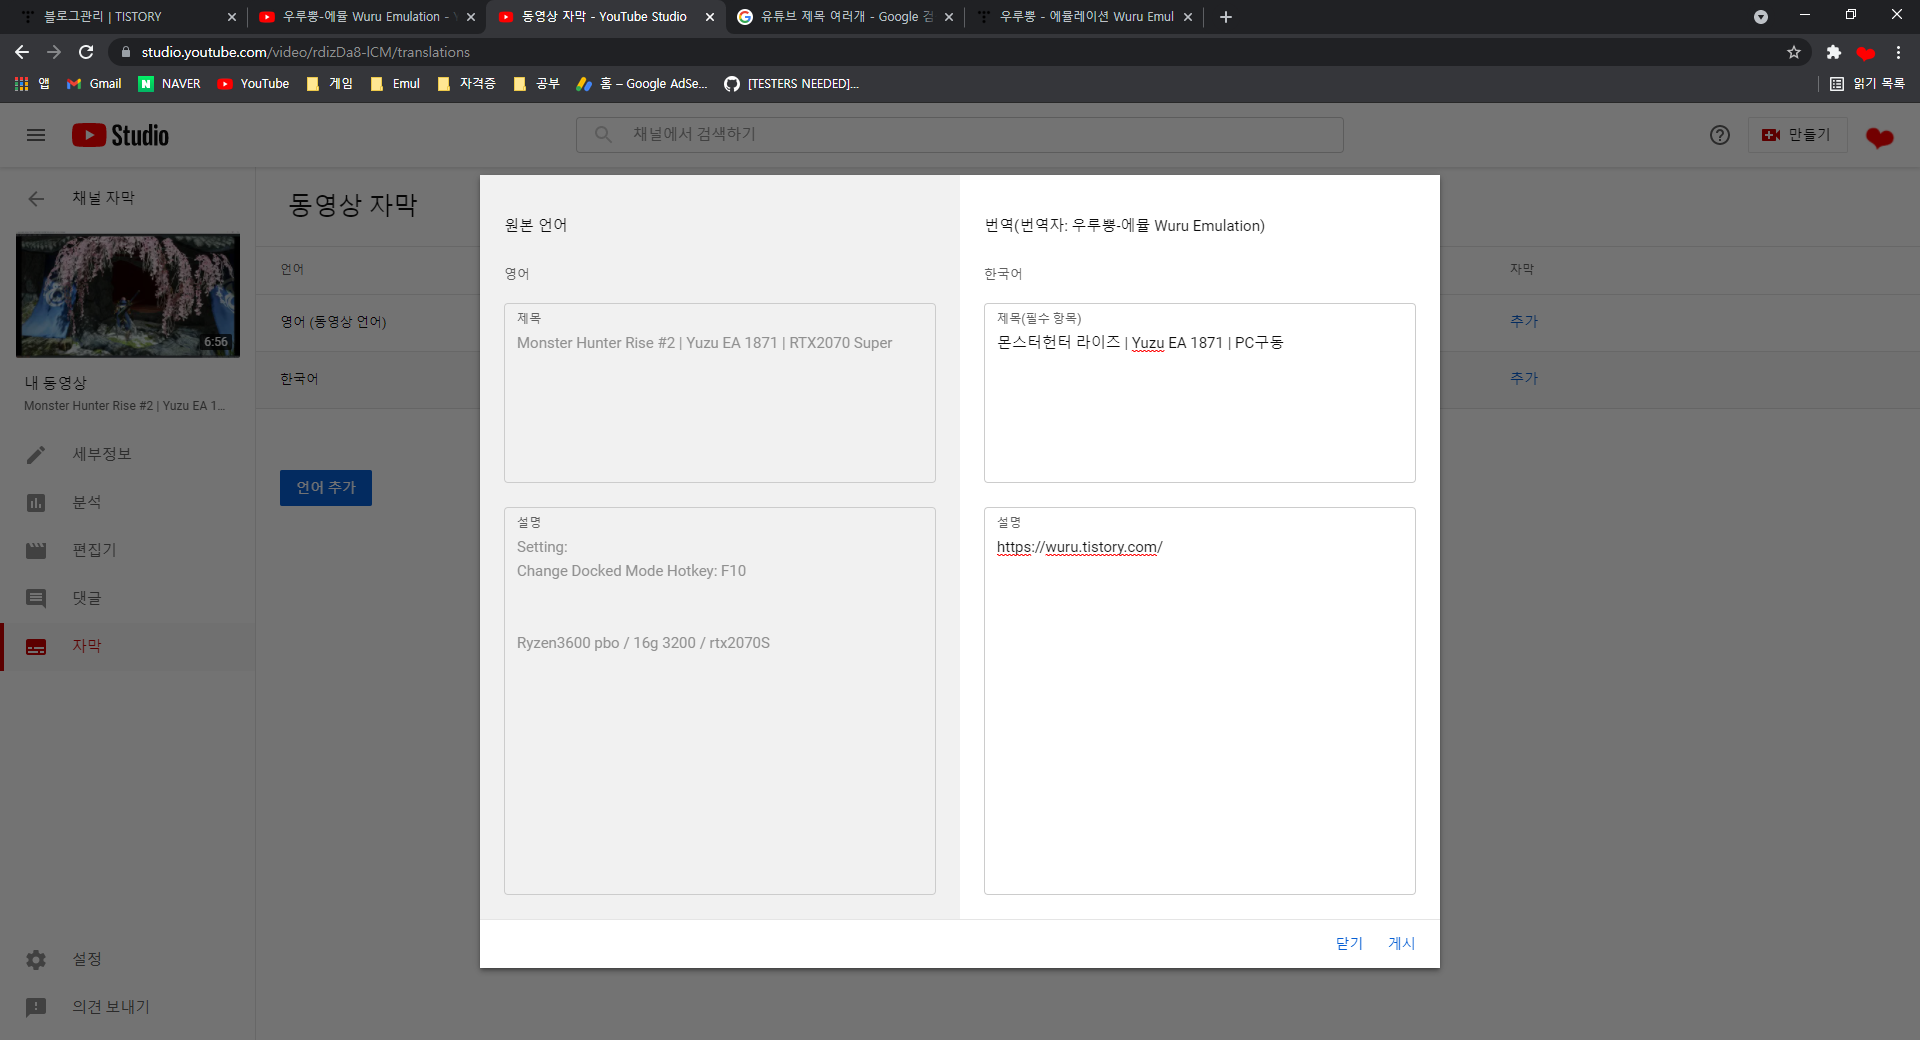Switch to the 블로그관리 TISTORY tab
Screen dimensions: 1920x1040
point(126,17)
